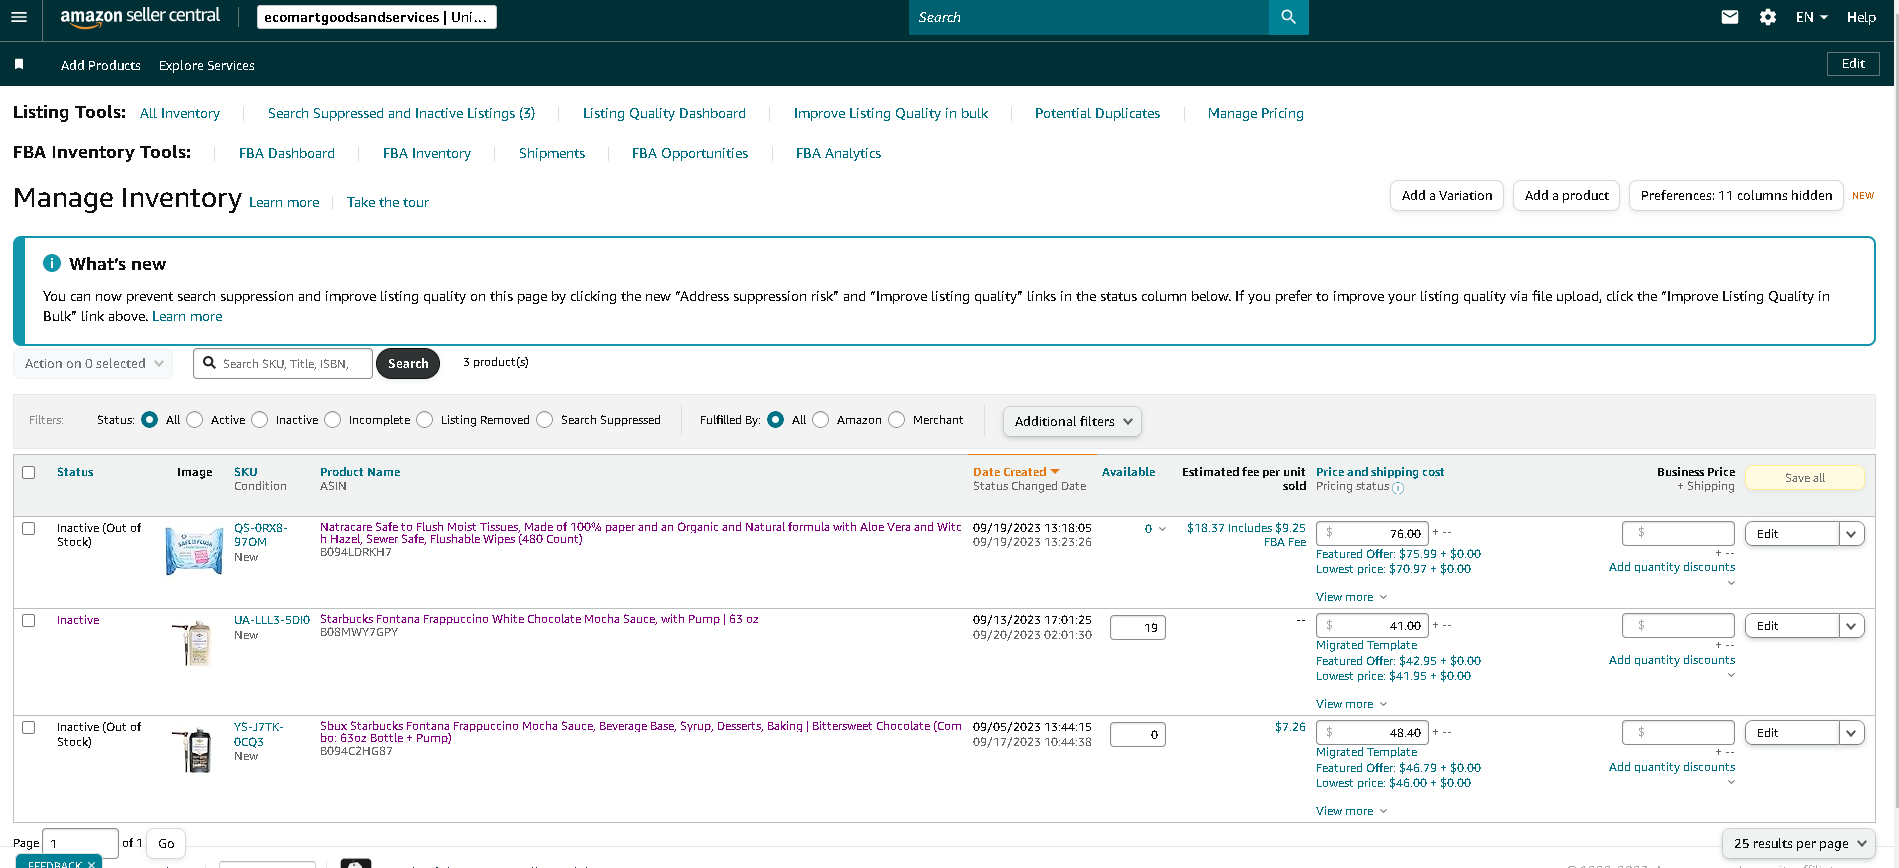The height and width of the screenshot is (868, 1899).
Task: Click Learn more in the What's new box
Action: coord(187,316)
